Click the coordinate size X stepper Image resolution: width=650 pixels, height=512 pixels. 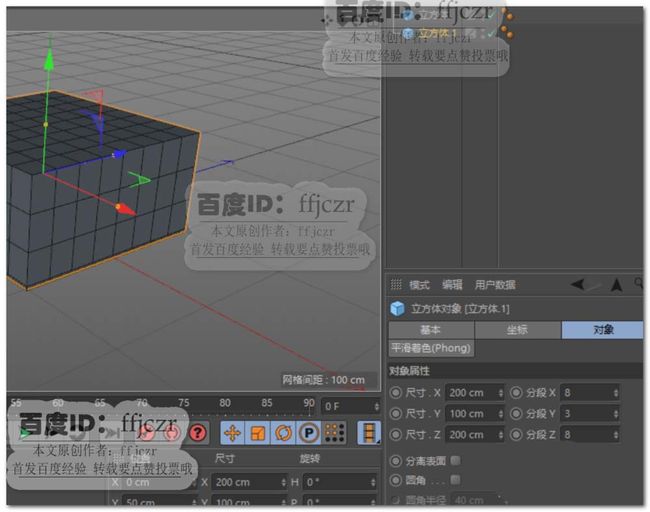283,482
